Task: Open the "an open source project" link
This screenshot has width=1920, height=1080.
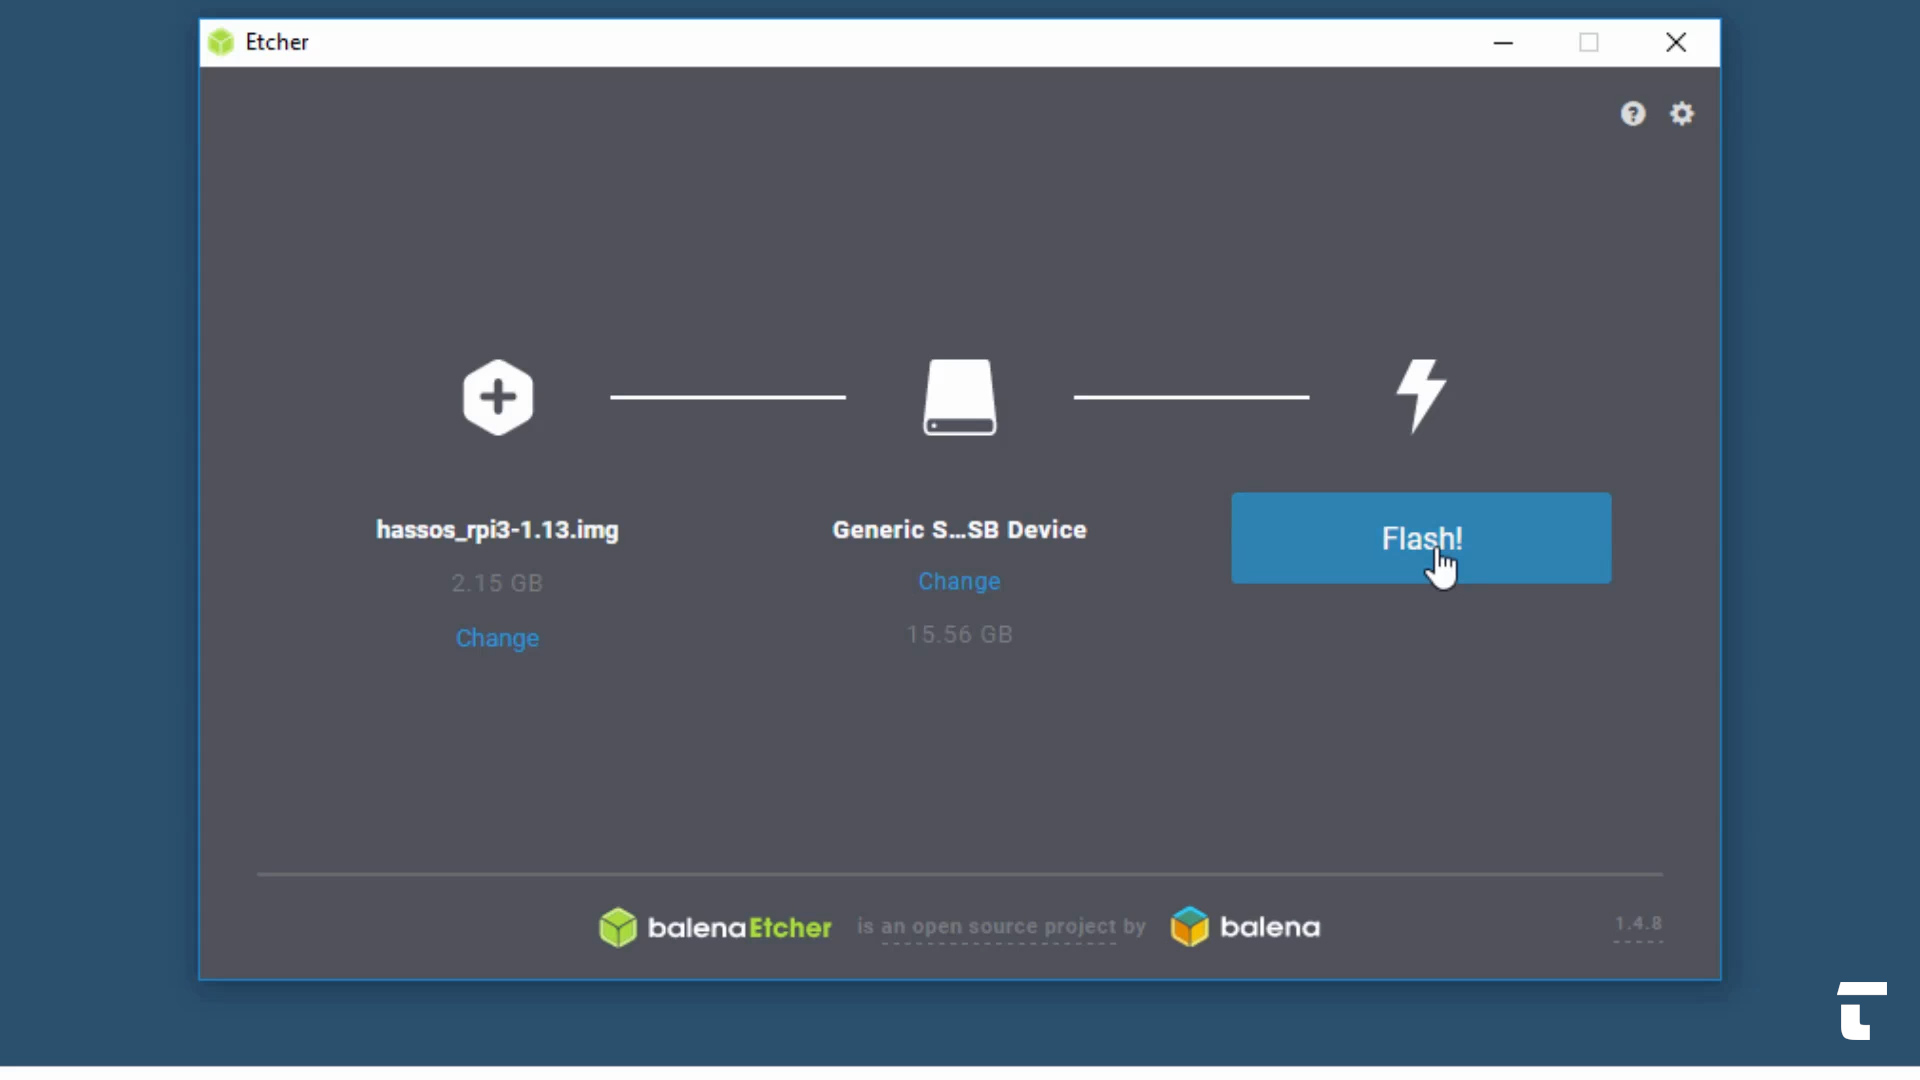Action: 998,927
